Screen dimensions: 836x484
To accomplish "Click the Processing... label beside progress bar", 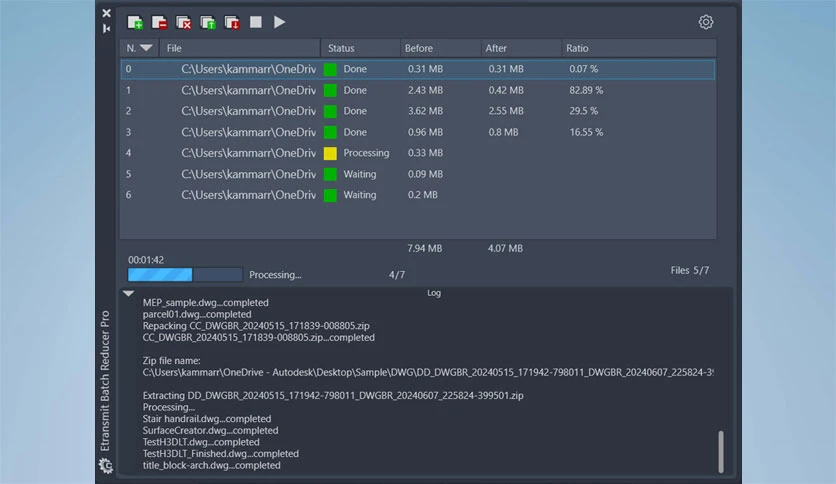I will coord(275,275).
